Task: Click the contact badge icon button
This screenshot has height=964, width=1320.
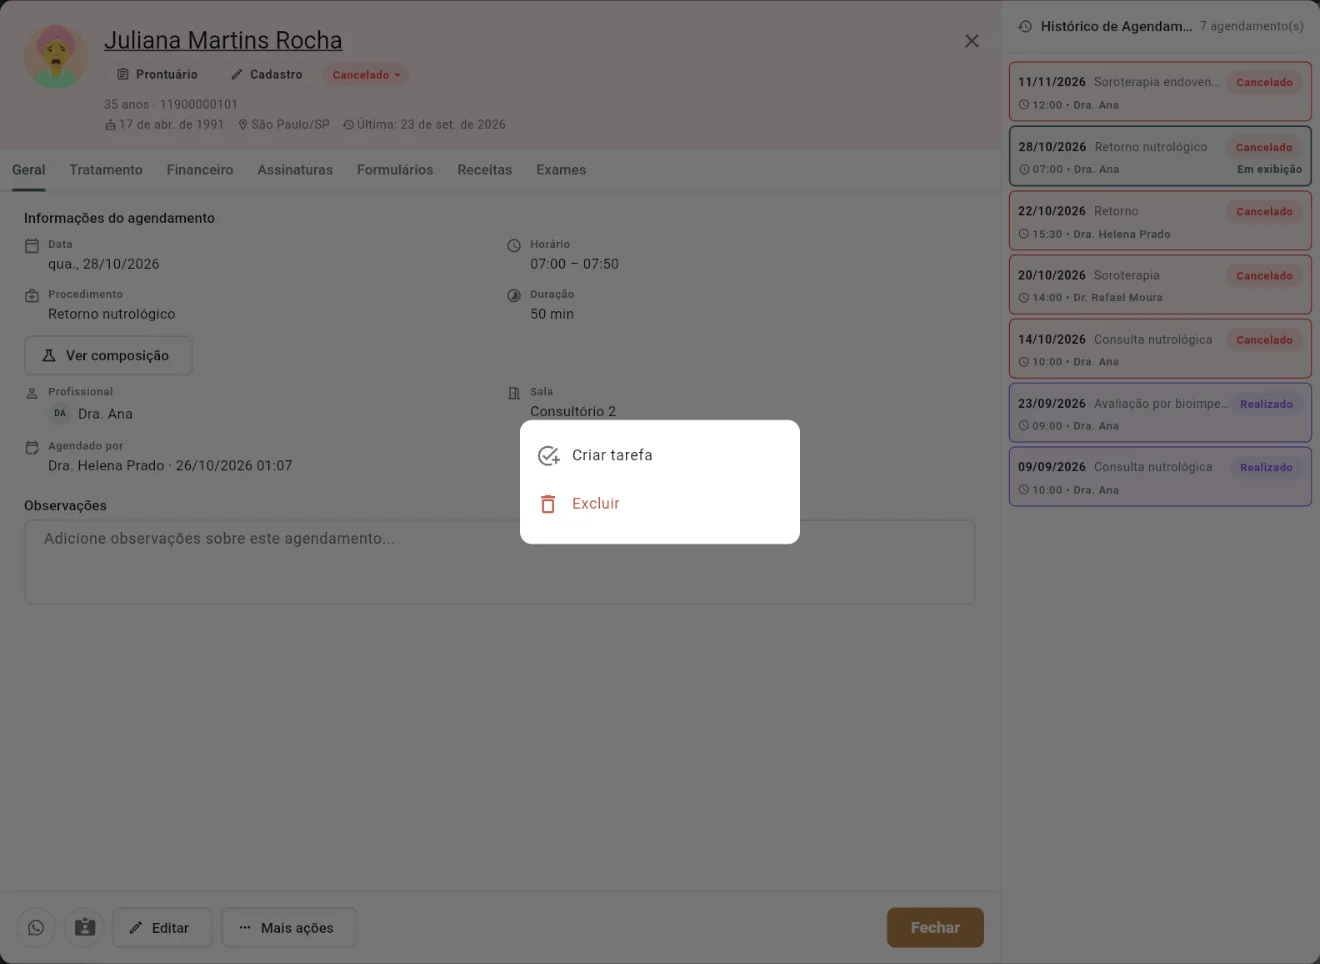Action: 85,928
